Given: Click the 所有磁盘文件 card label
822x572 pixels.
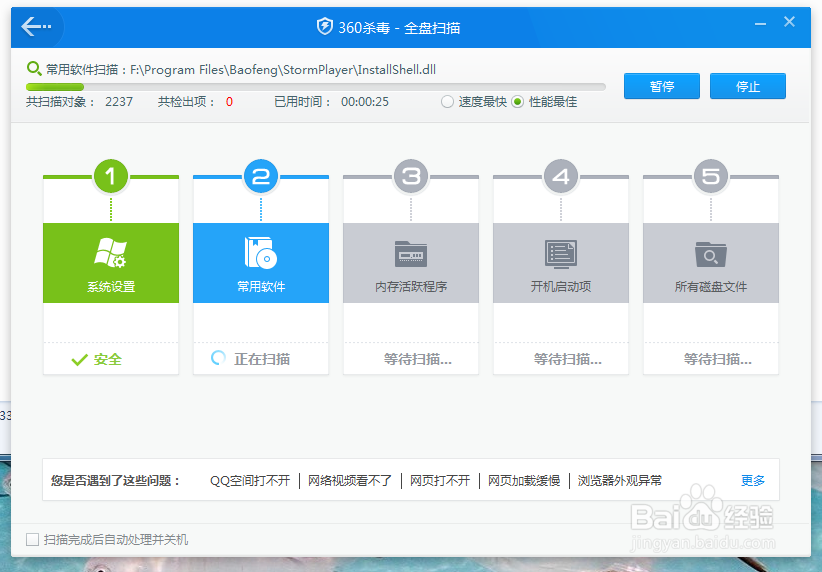Looking at the screenshot, I should 711,287.
